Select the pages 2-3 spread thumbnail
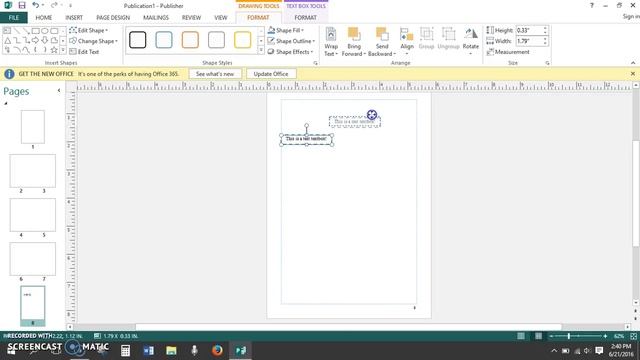Image resolution: width=640 pixels, height=360 pixels. (33, 171)
